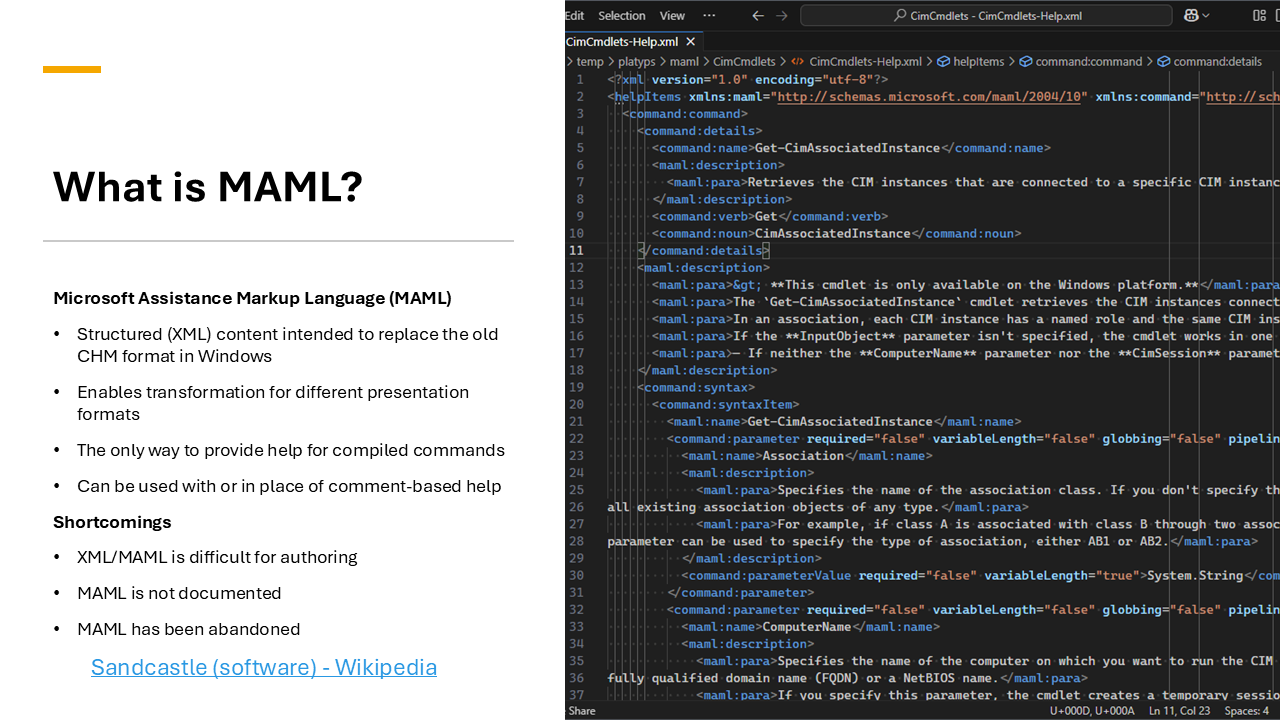
Task: Open the More actions ellipsis menu
Action: [709, 15]
